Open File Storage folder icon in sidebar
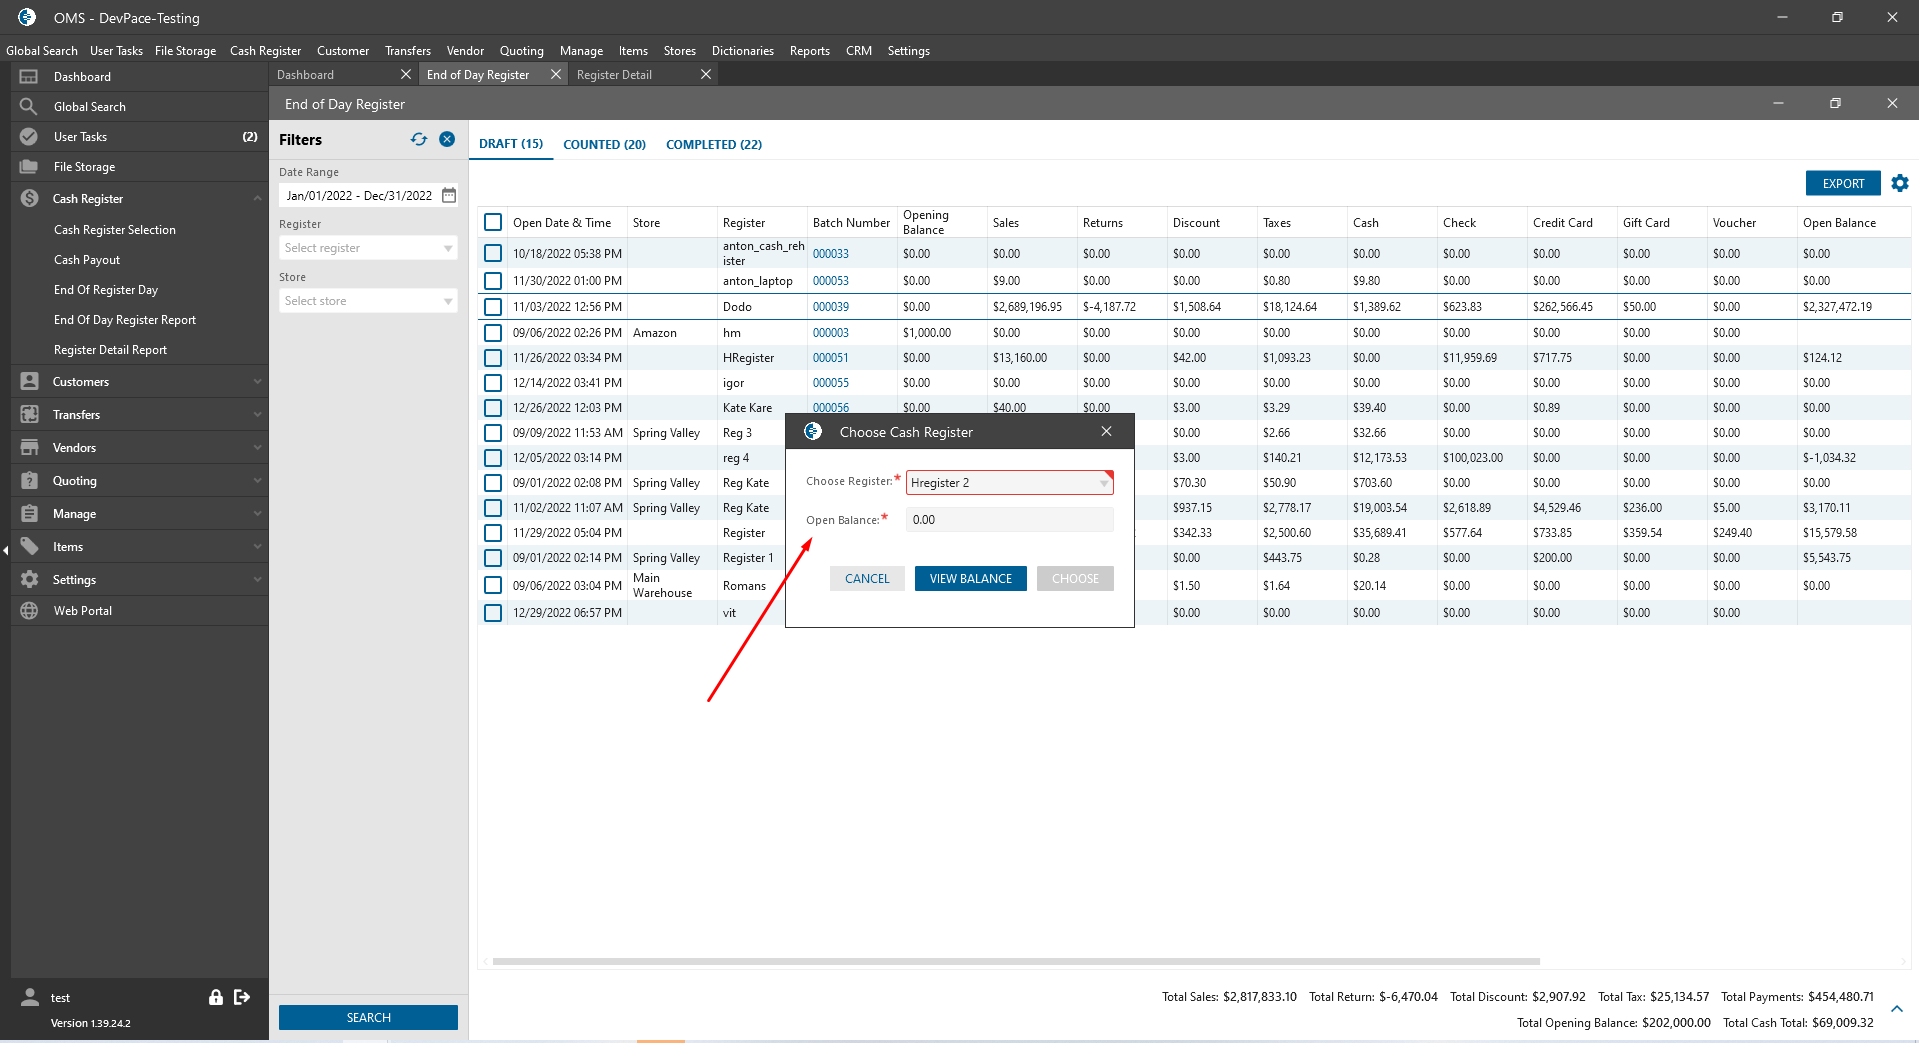 29,167
